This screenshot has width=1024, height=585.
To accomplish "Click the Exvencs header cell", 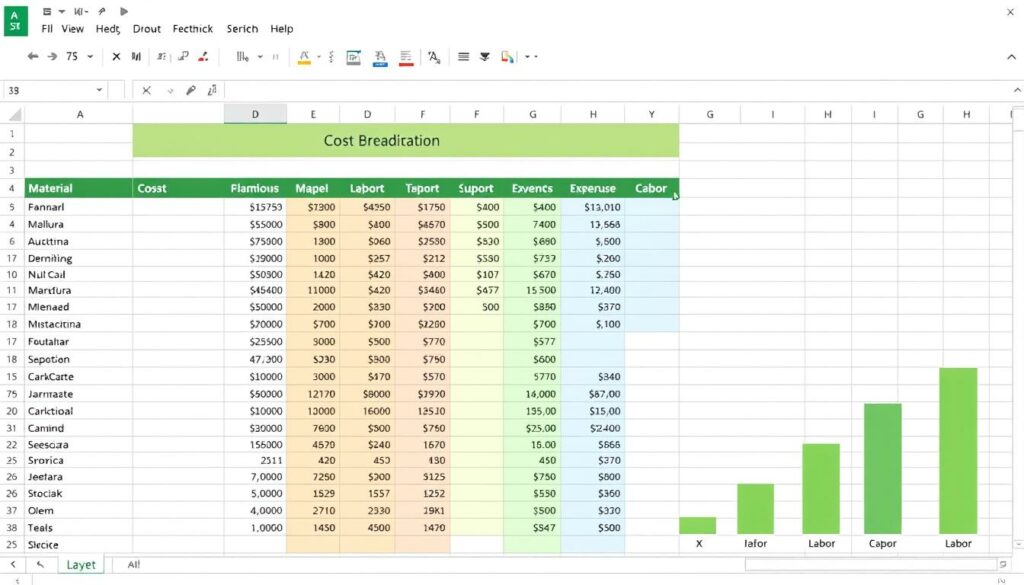I will [532, 188].
